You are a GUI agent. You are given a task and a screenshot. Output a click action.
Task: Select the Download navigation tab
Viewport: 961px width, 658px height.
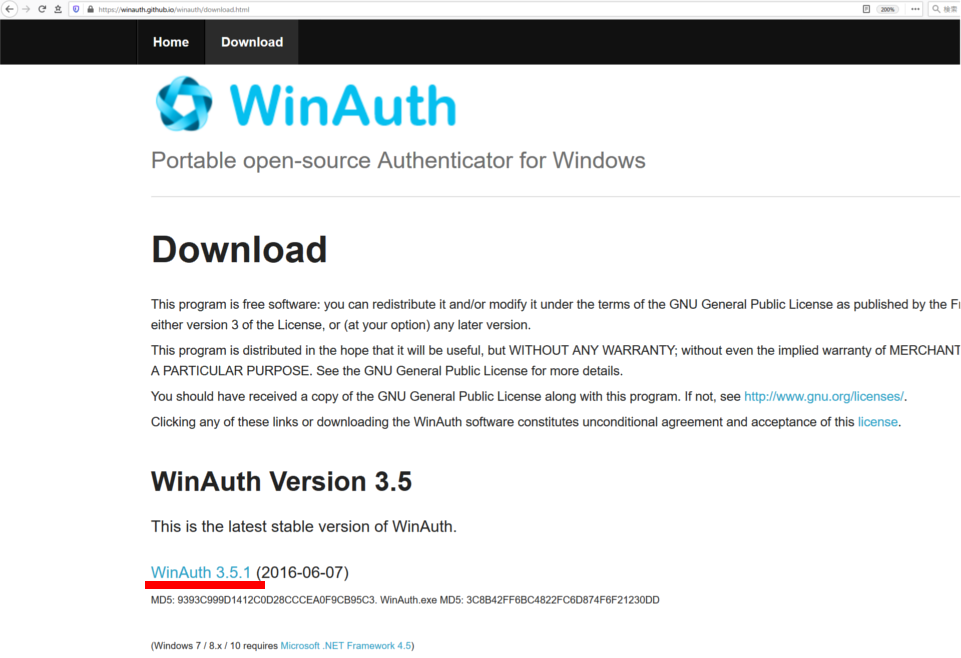251,41
